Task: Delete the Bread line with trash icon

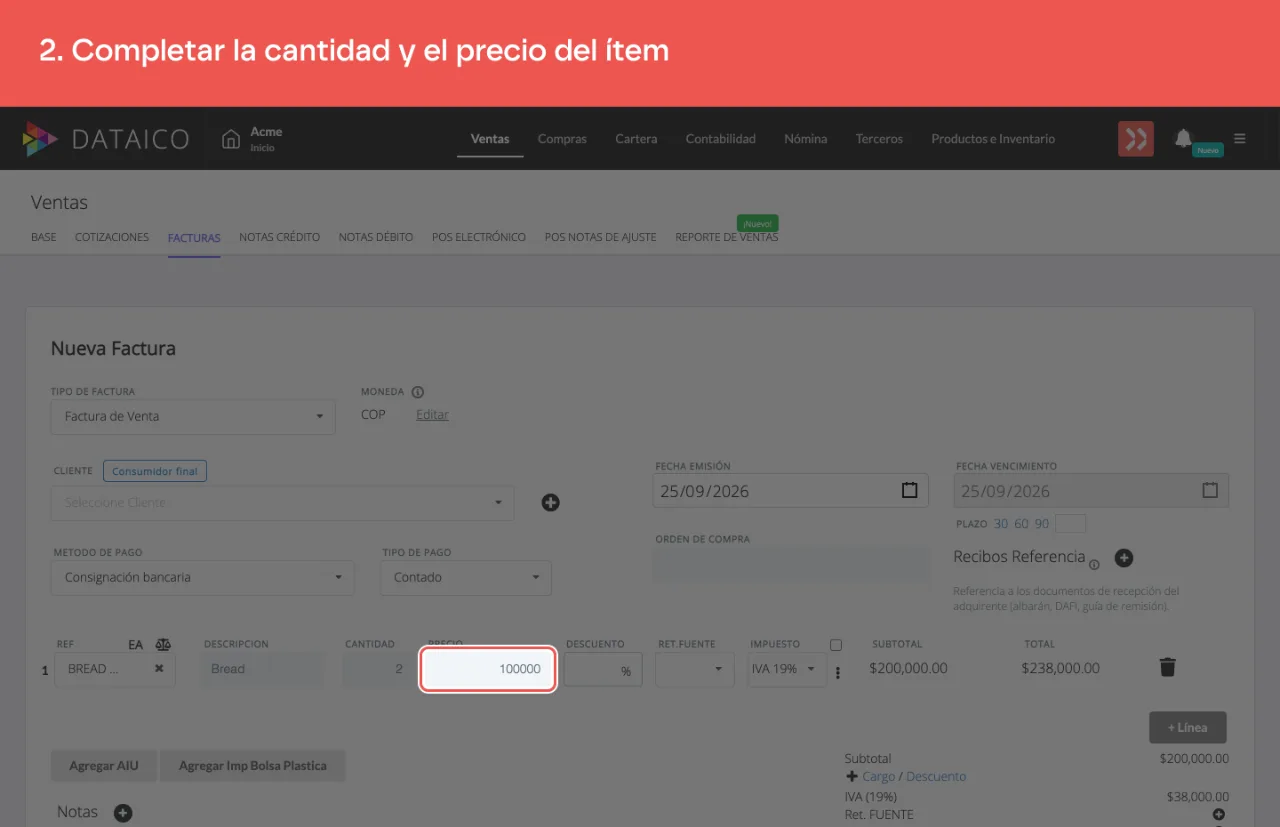Action: point(1167,667)
